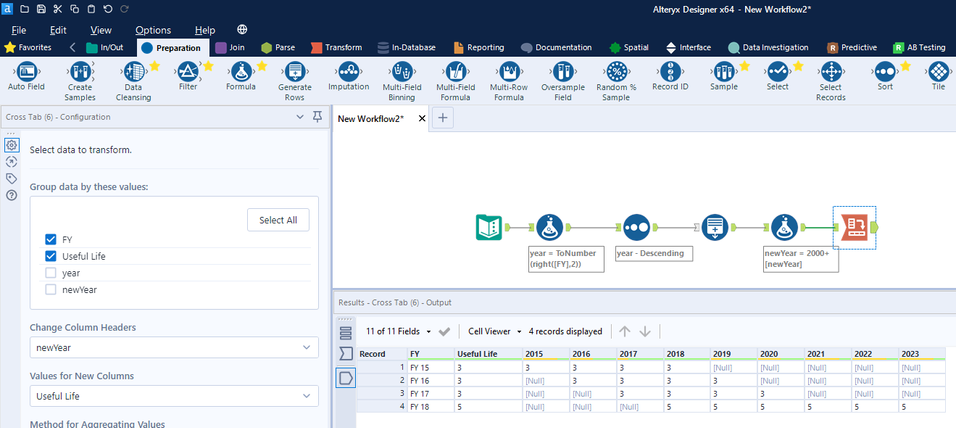Open the Values for New Columns dropdown
Image resolution: width=956 pixels, height=428 pixels.
coord(174,396)
